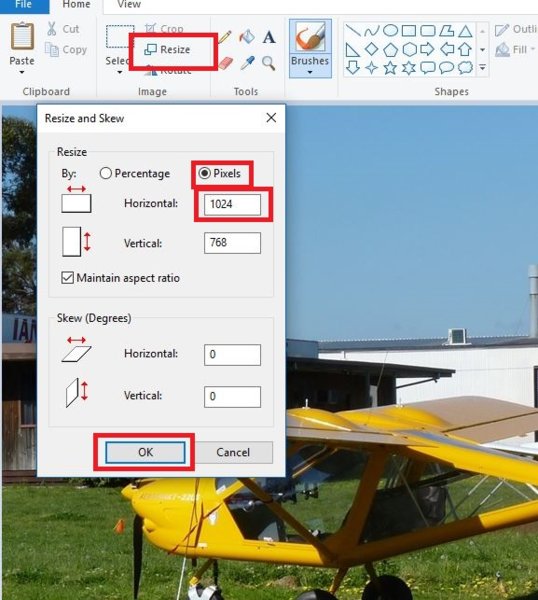Select the Magnifier tool
Image resolution: width=538 pixels, height=600 pixels.
coord(269,63)
